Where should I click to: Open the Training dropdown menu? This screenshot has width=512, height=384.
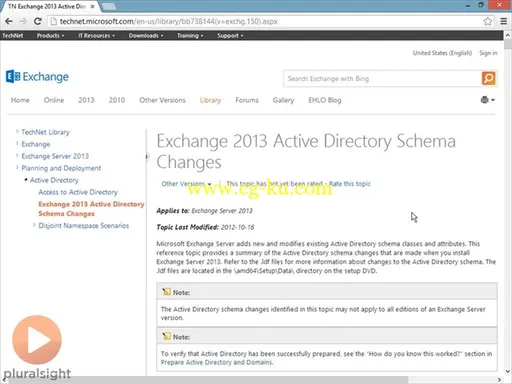(x=190, y=35)
